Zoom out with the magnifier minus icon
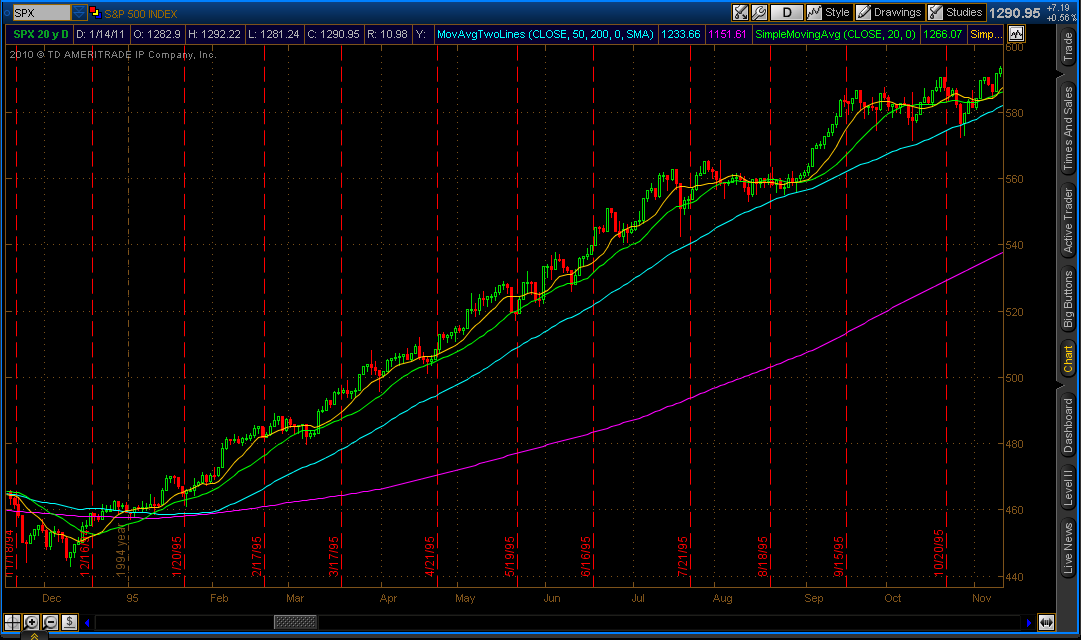 [x=50, y=622]
